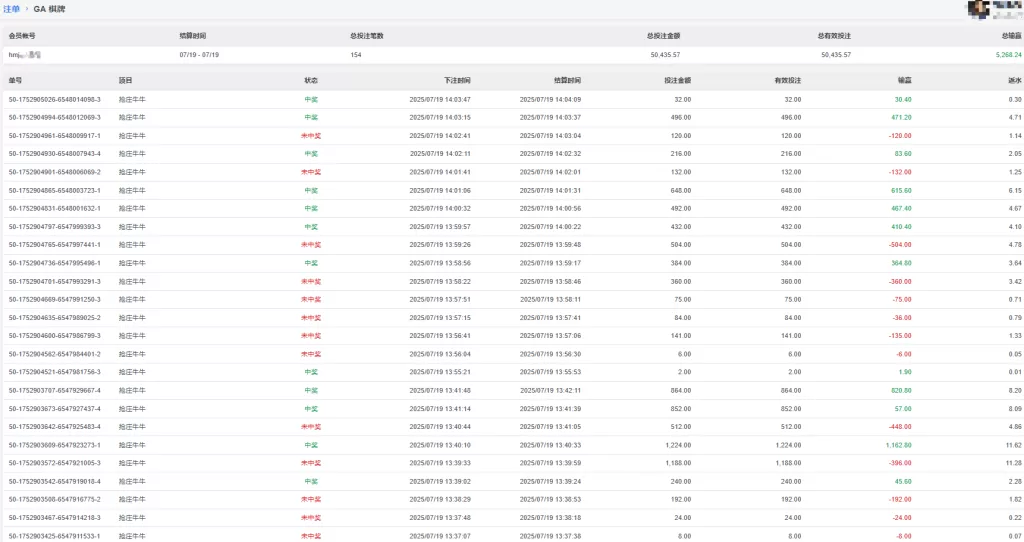Select order number 50-1752904865-6548003723-1
Screen dimensions: 1024x542
pyautogui.click(x=55, y=191)
